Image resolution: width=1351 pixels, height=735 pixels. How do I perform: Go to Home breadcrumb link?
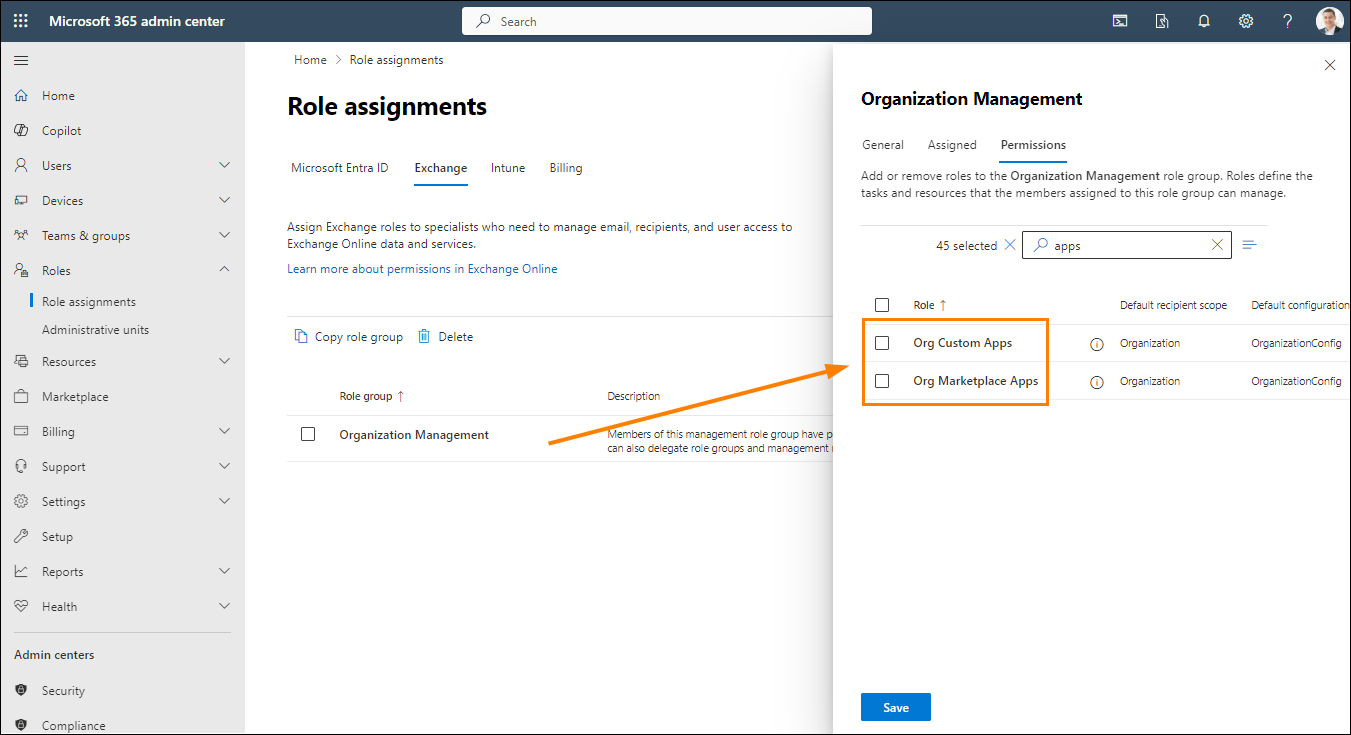tap(310, 60)
